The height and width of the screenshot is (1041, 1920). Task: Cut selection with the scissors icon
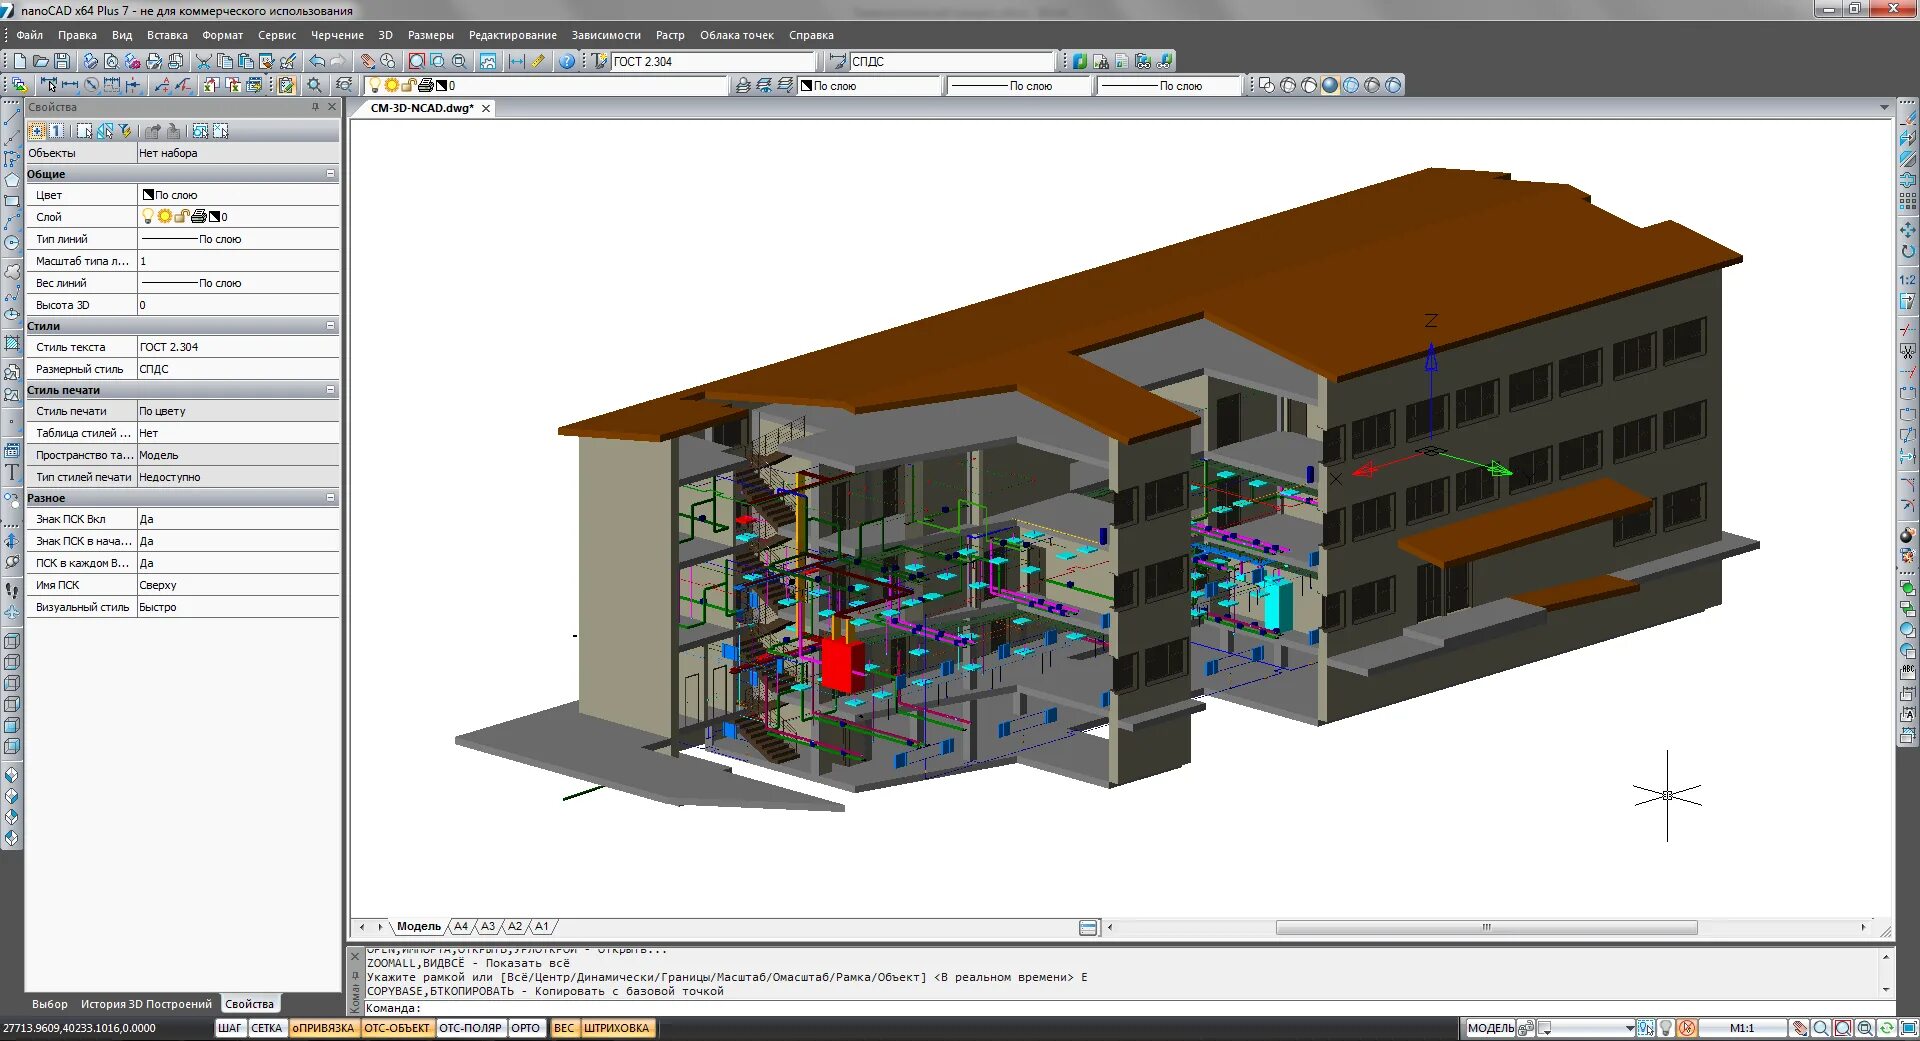click(203, 61)
